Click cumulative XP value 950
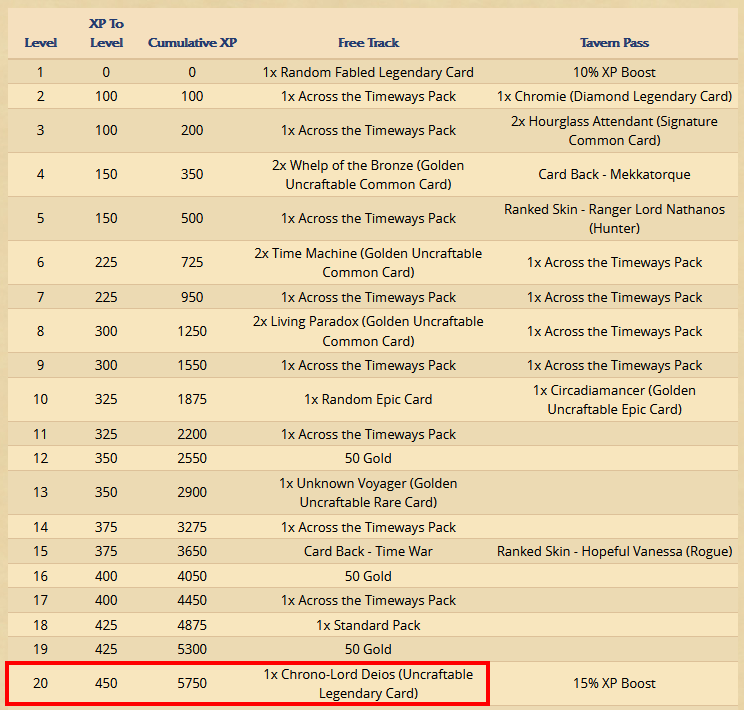This screenshot has height=710, width=744. tap(192, 297)
